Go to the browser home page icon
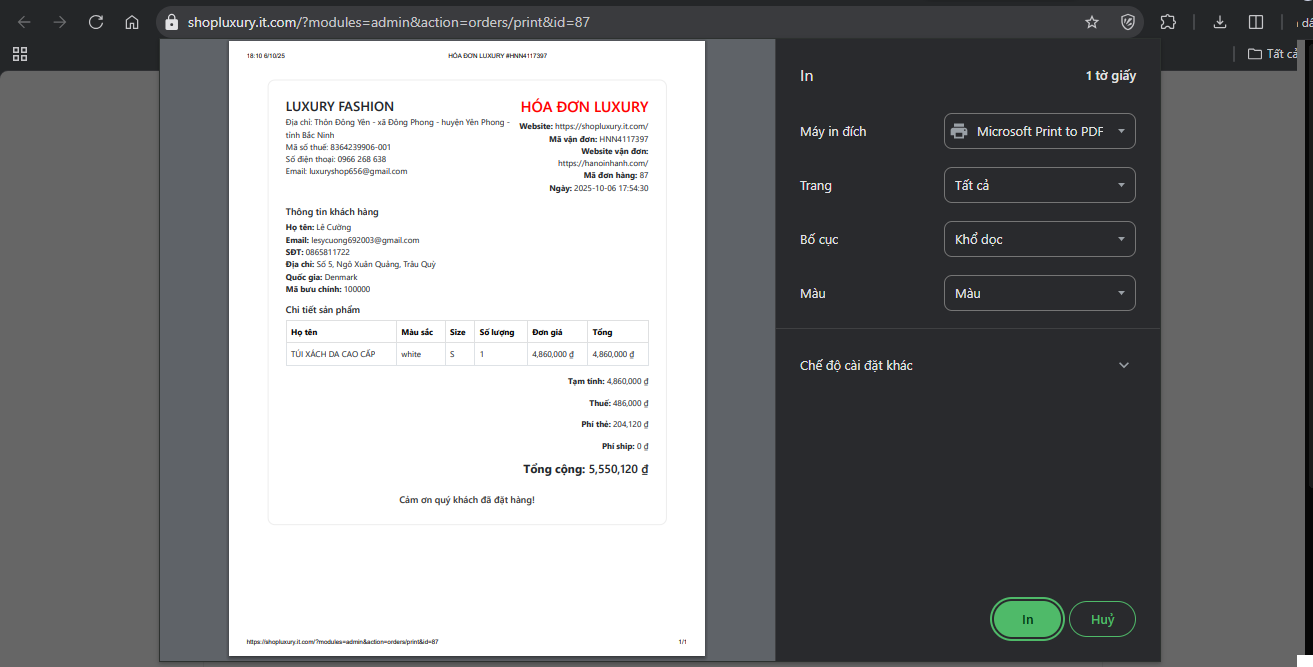 [x=132, y=22]
